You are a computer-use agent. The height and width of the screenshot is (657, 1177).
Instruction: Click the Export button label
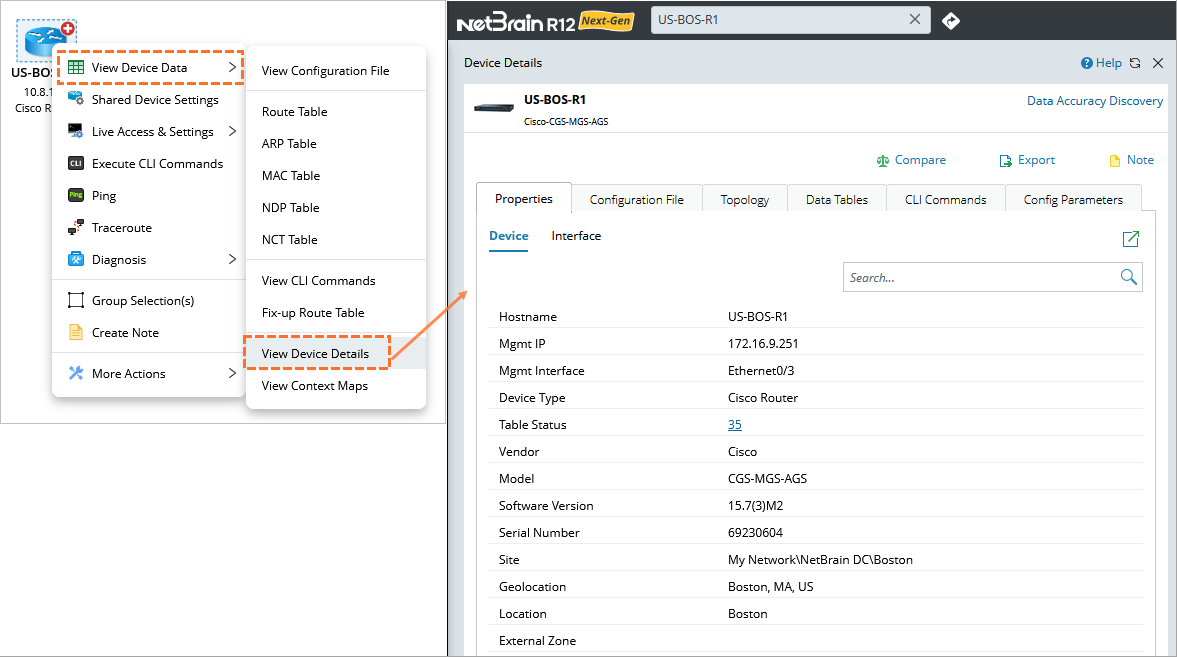click(1036, 160)
